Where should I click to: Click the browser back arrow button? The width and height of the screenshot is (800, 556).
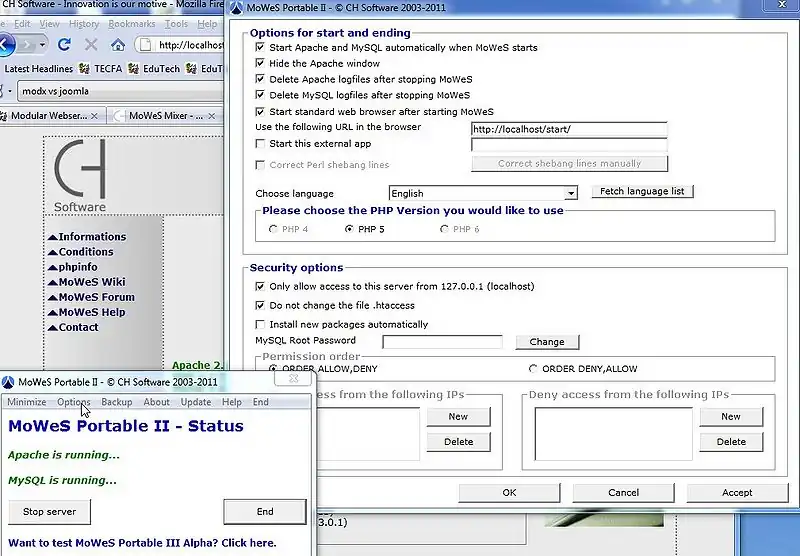pyautogui.click(x=6, y=45)
